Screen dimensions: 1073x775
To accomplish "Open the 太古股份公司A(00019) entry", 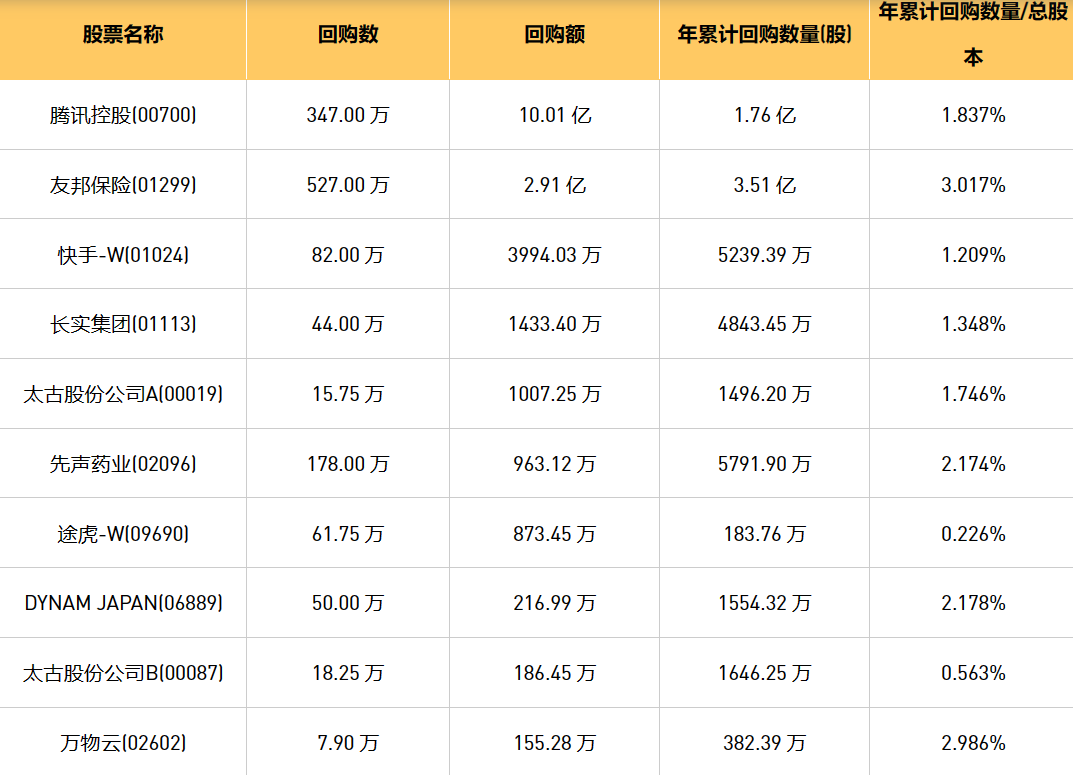I will pyautogui.click(x=123, y=394).
